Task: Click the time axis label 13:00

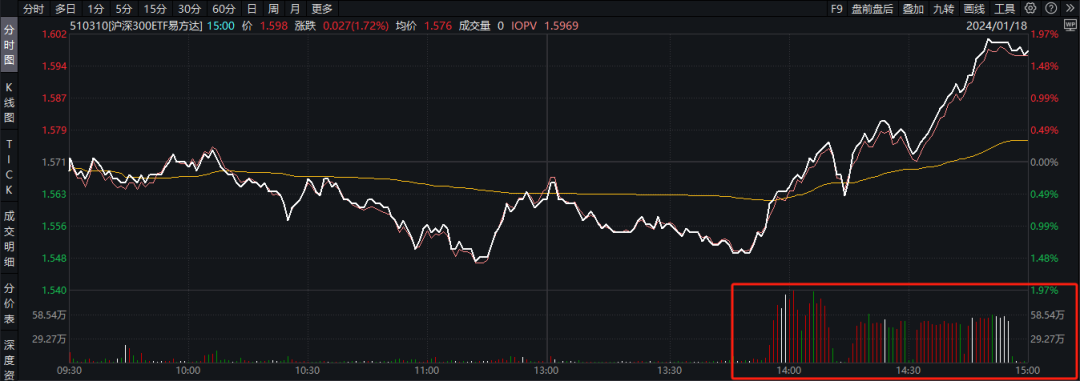Action: click(x=547, y=370)
